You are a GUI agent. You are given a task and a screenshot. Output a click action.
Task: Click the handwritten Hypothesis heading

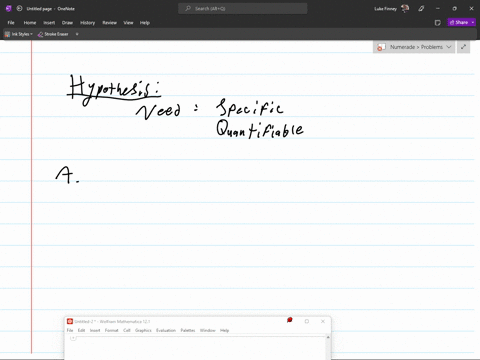[x=114, y=89]
